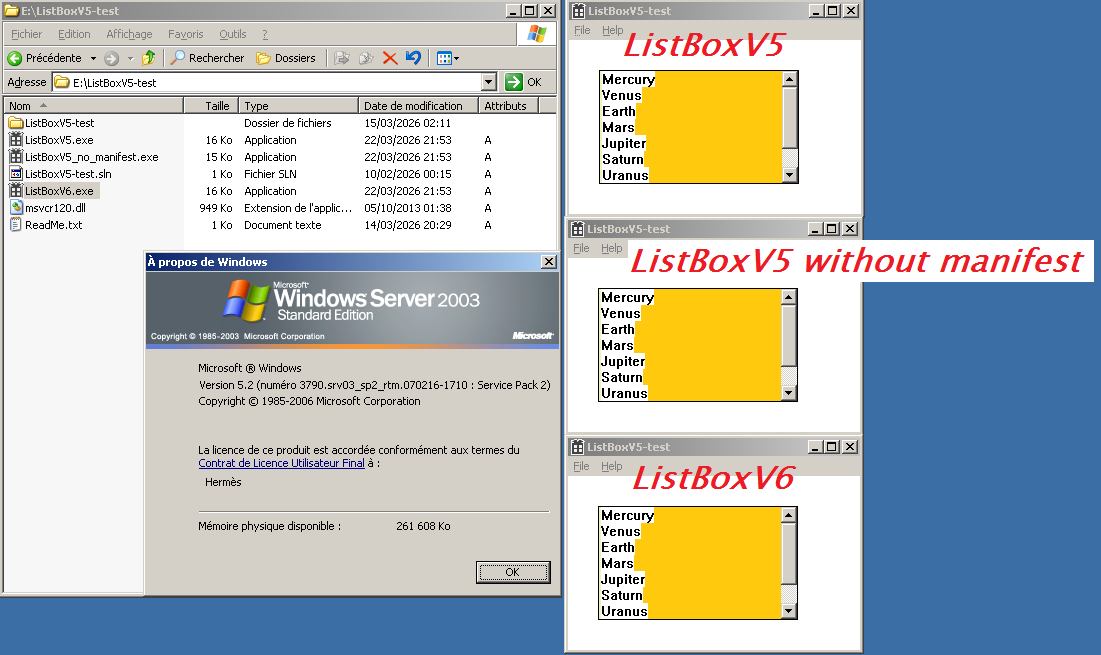The width and height of the screenshot is (1101, 655).
Task: Click OK in the À propos de Windows dialog
Action: (513, 572)
